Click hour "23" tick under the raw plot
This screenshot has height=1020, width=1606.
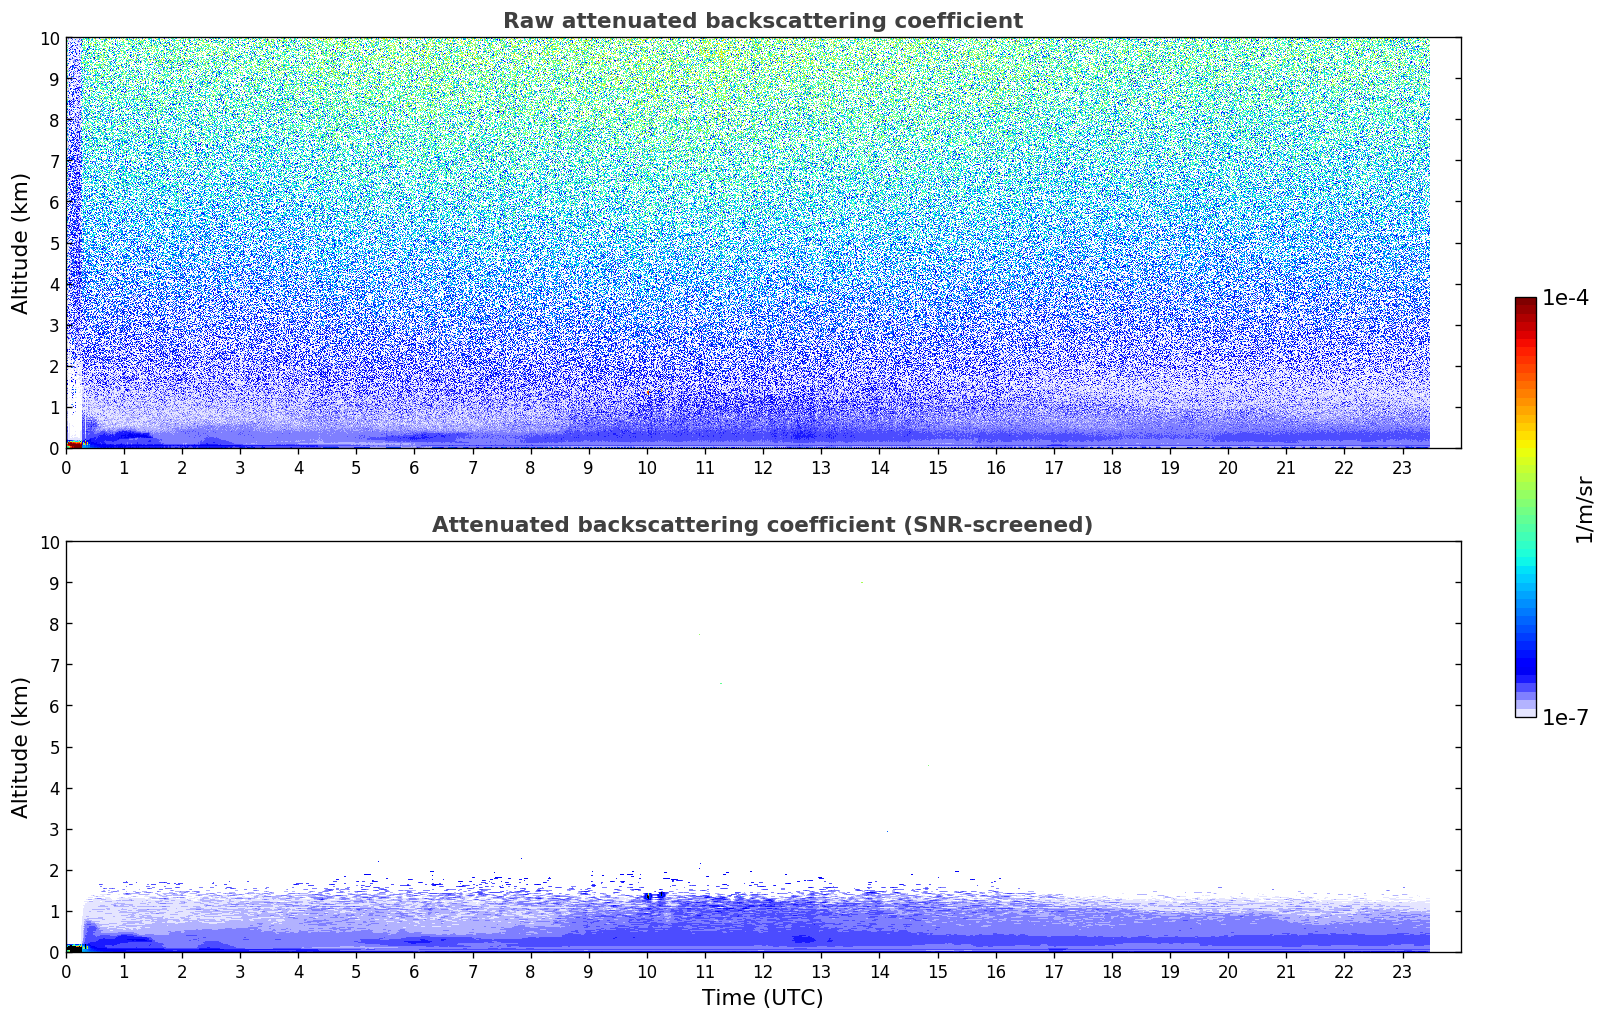tap(1402, 466)
